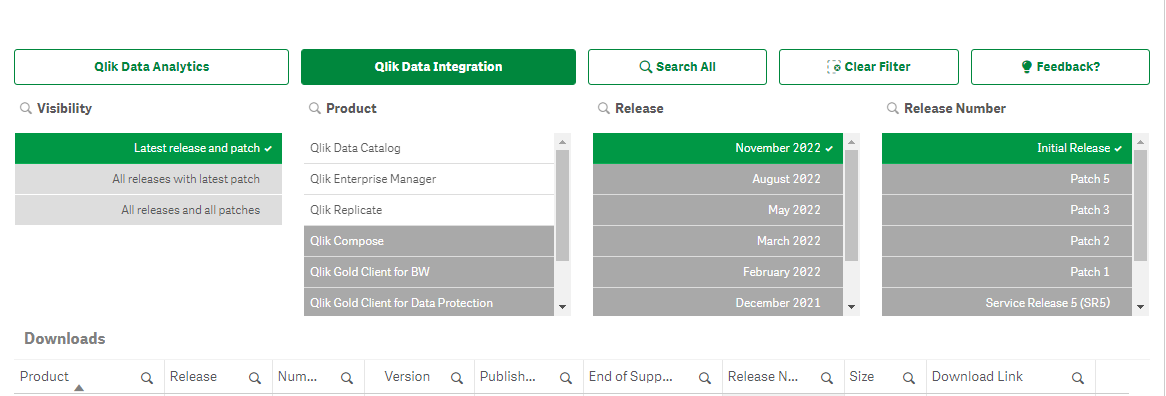The height and width of the screenshot is (396, 1166).
Task: Click the Version column header text
Action: click(x=407, y=377)
